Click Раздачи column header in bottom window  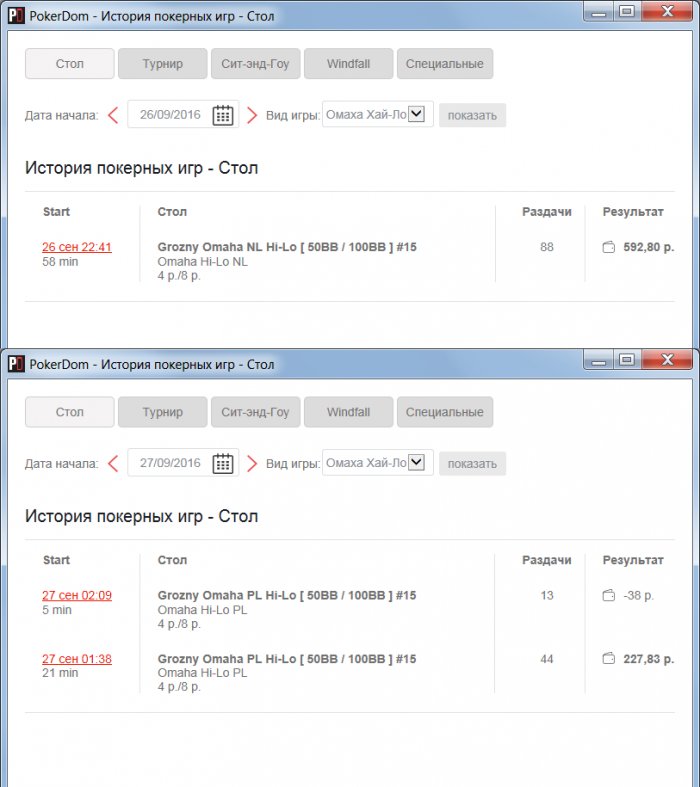coord(546,560)
